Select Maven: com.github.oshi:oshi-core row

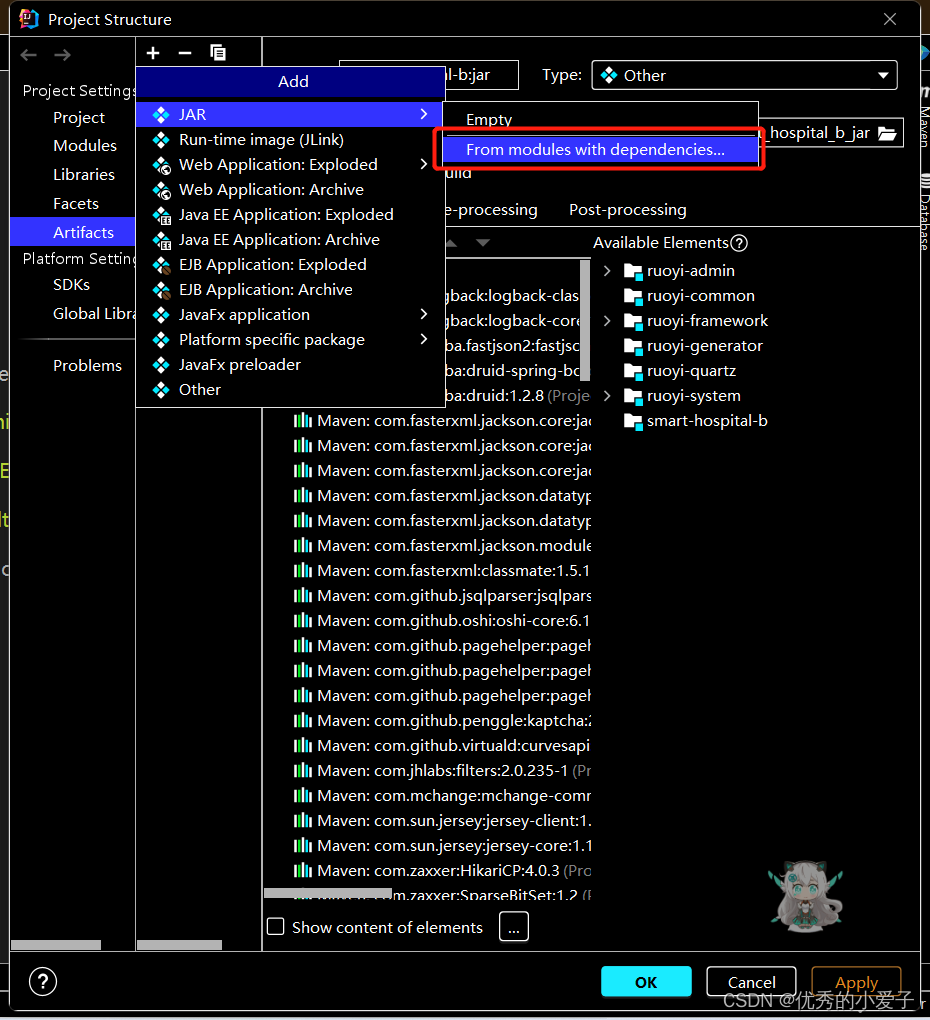[442, 621]
